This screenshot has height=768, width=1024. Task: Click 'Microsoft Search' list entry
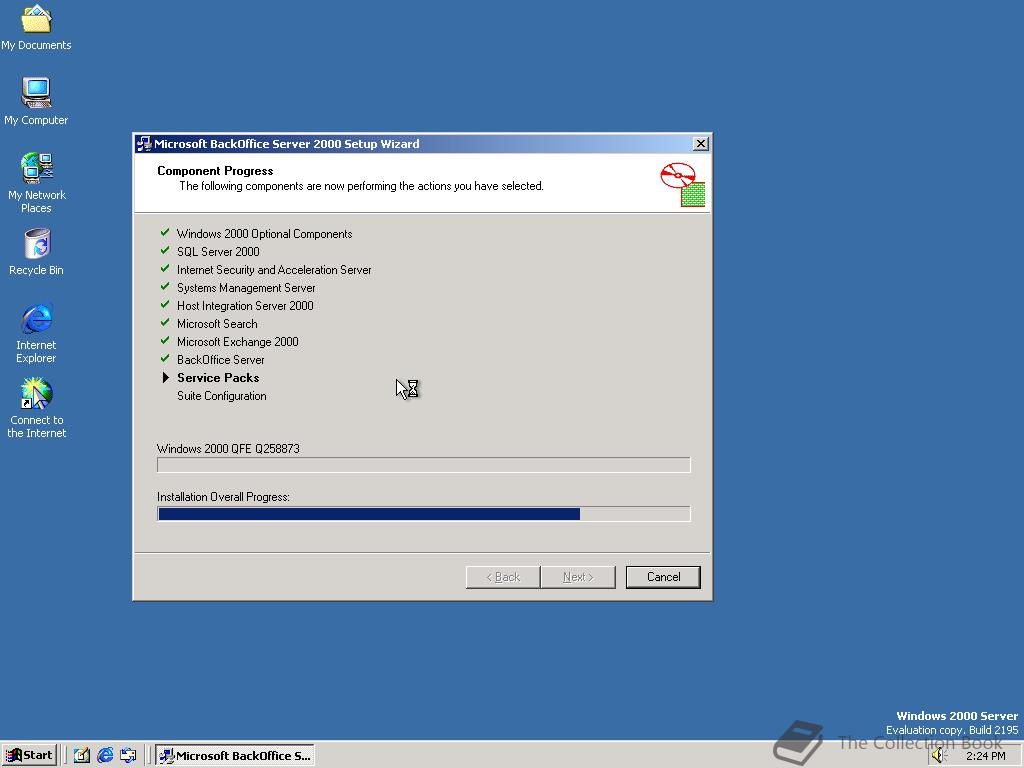(217, 324)
